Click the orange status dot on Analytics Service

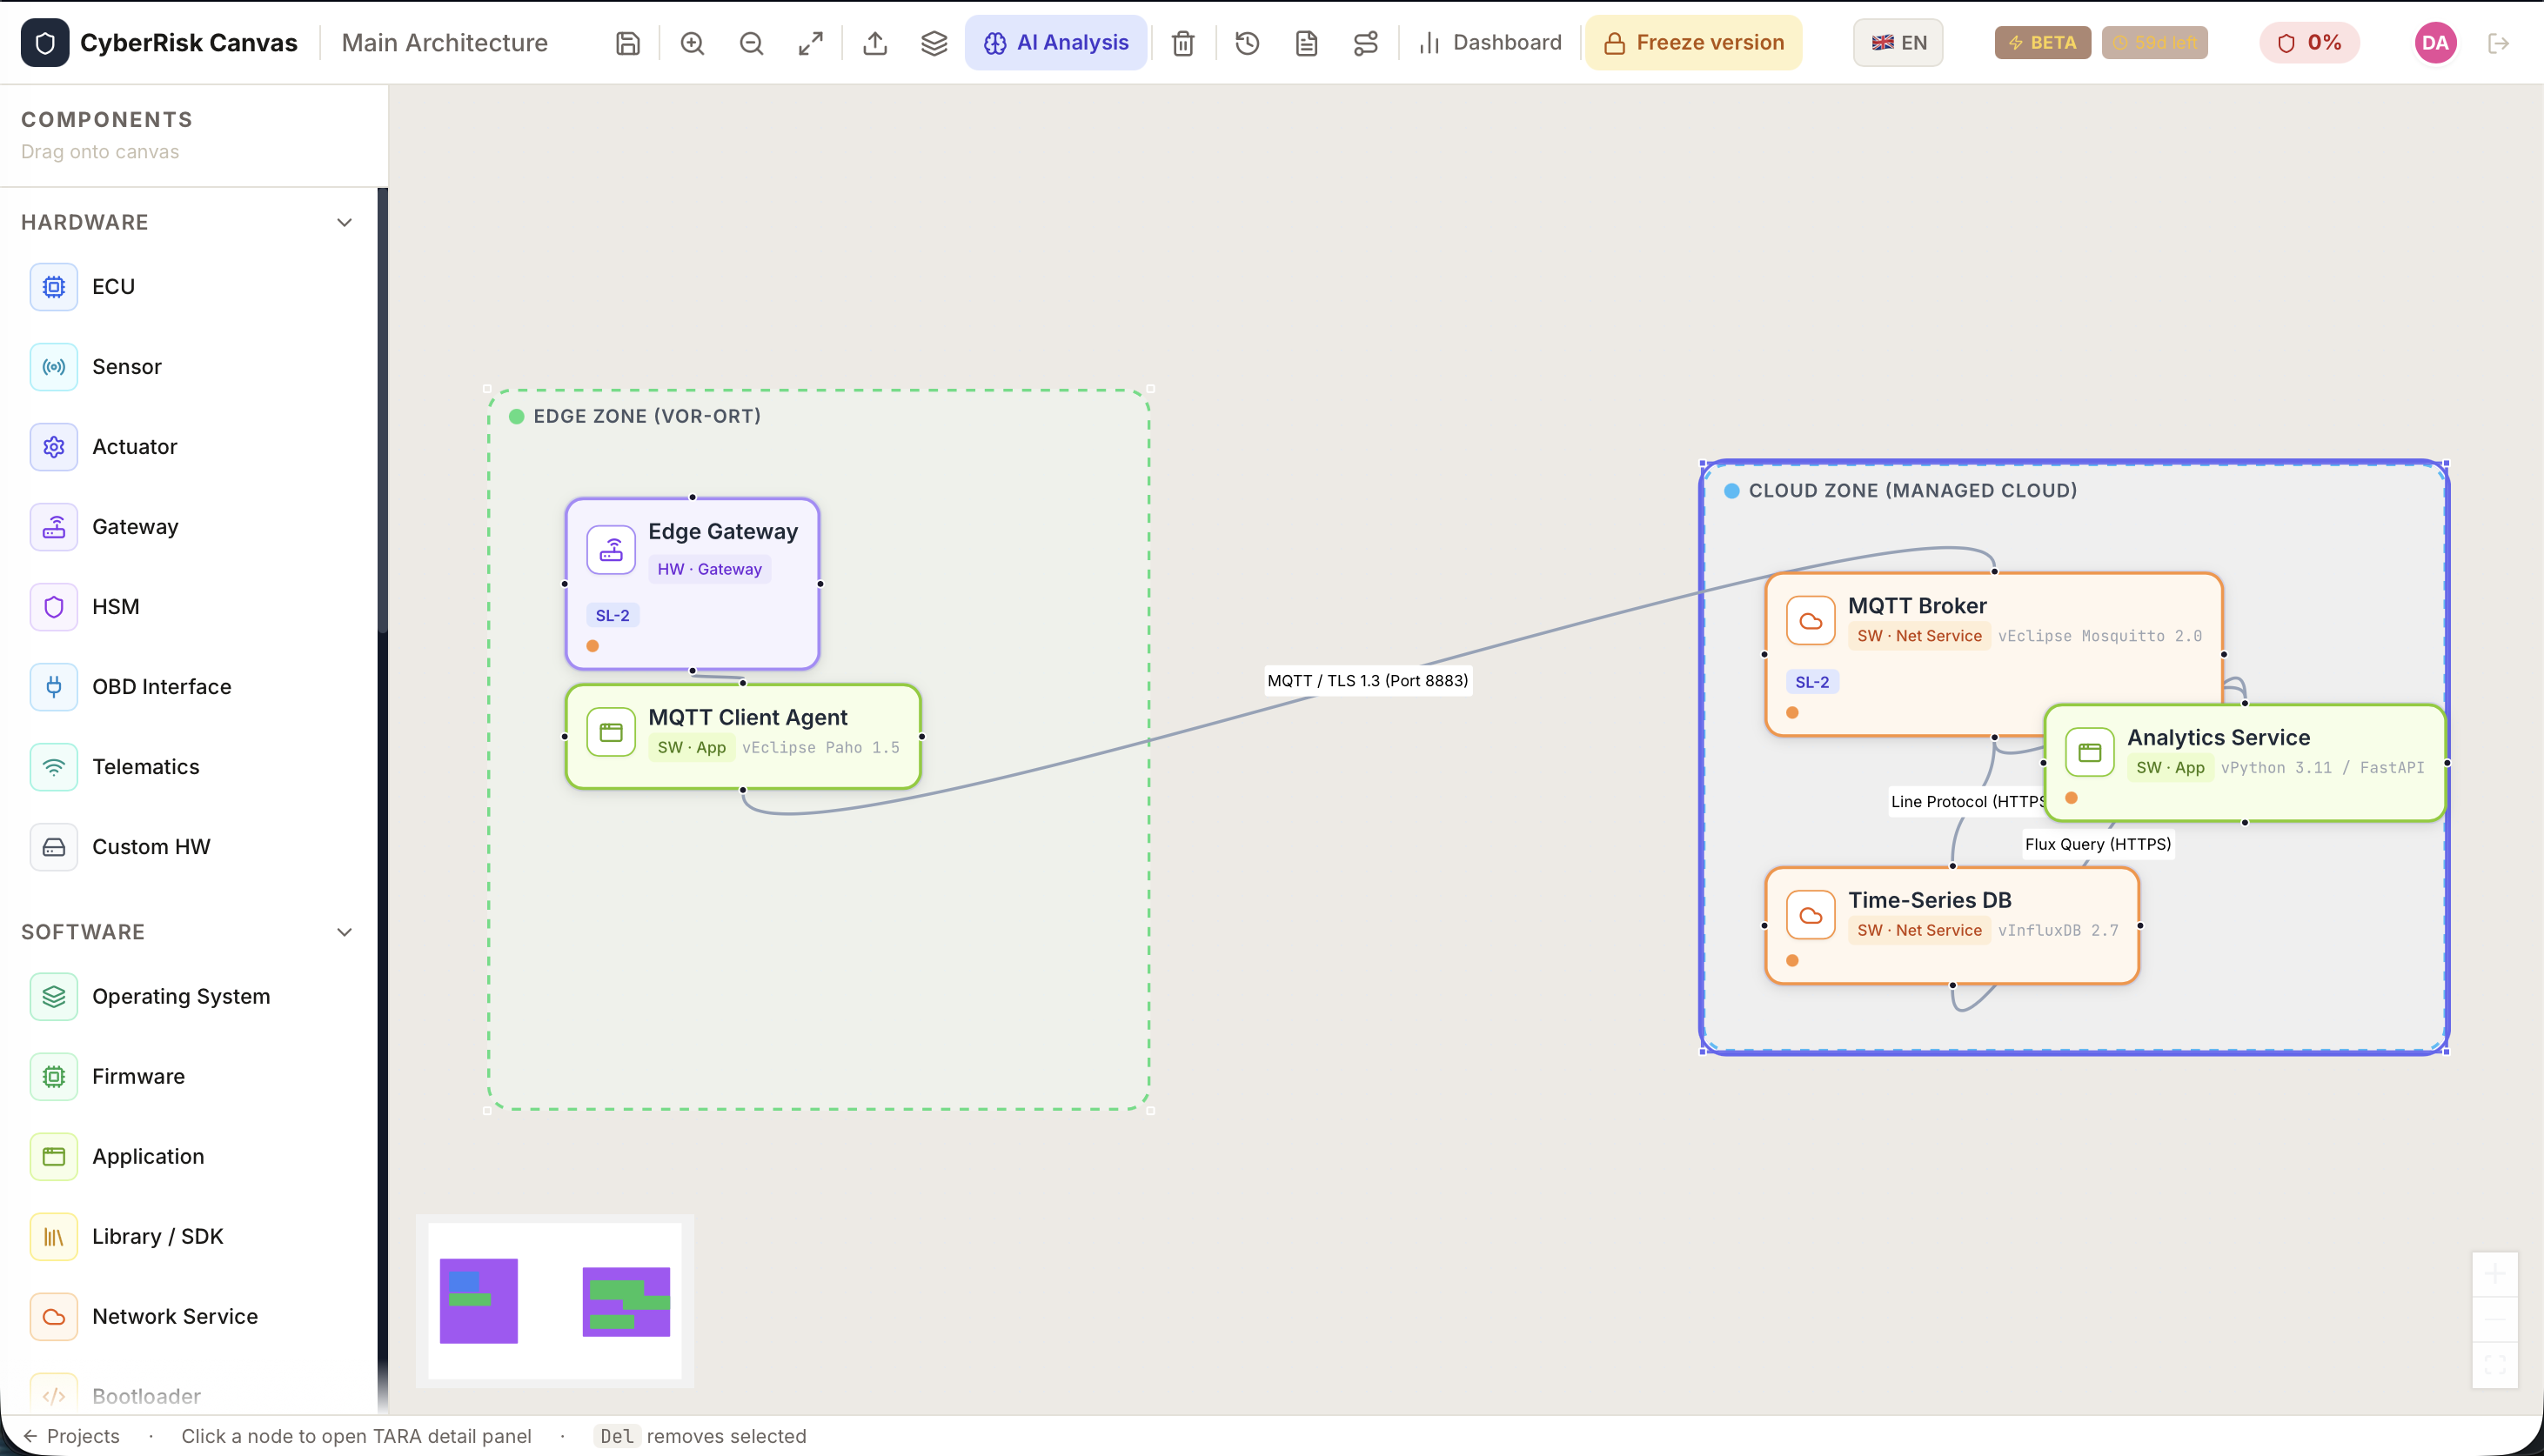2071,798
